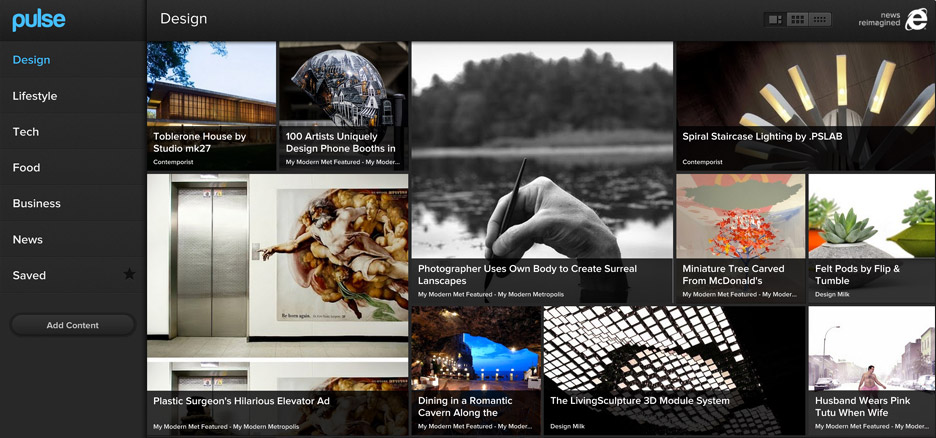Switch to the medium grid layout view
Screen dimensions: 936x438
point(797,19)
